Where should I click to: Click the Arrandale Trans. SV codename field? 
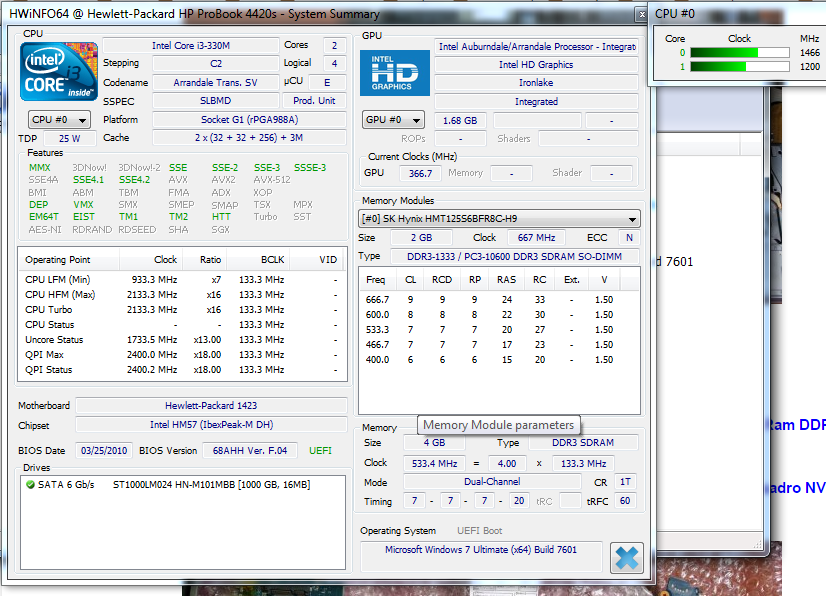pyautogui.click(x=214, y=83)
